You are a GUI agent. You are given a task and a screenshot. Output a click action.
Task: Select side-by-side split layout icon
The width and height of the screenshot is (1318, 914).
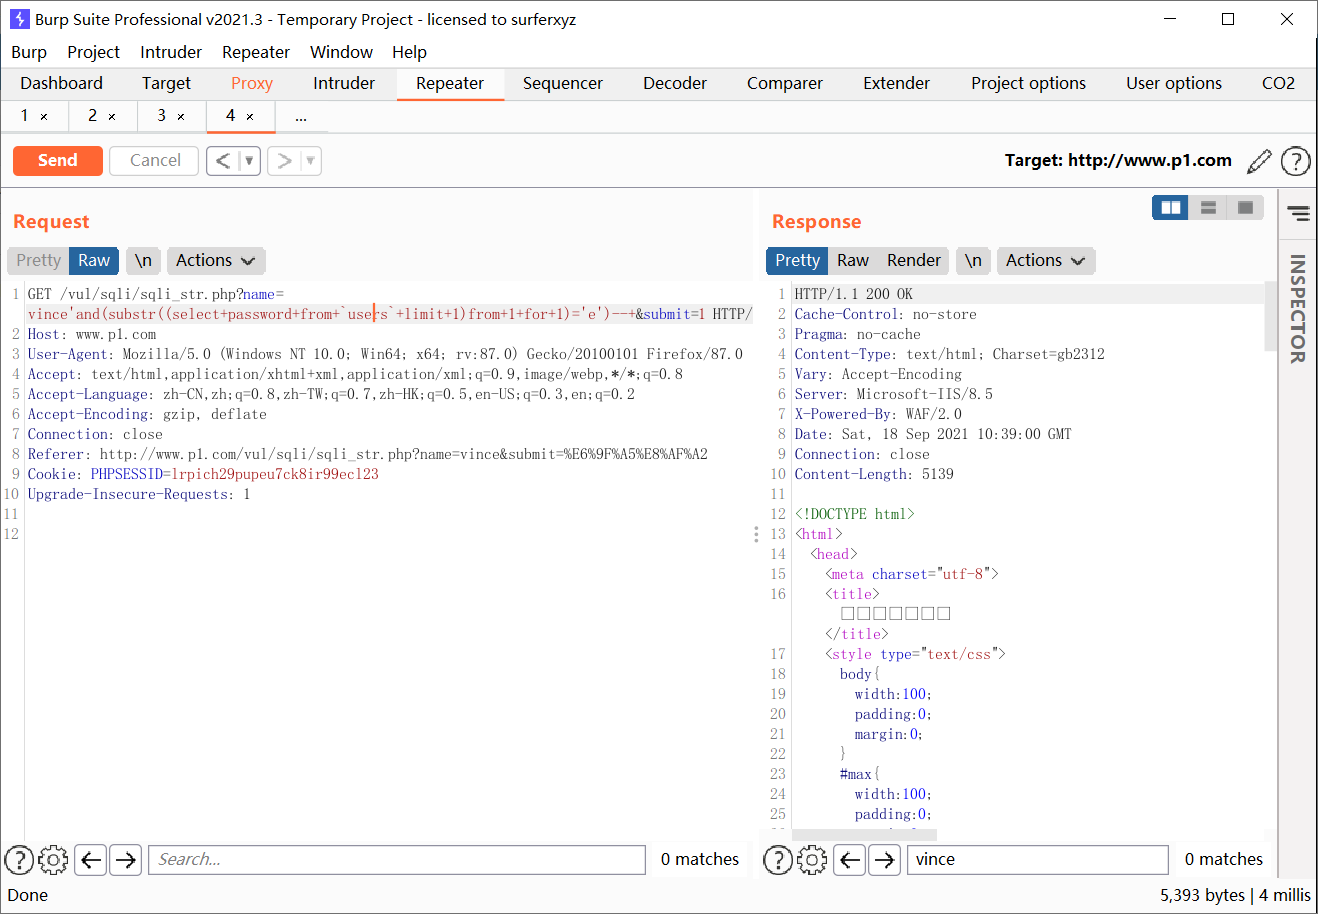tap(1170, 207)
